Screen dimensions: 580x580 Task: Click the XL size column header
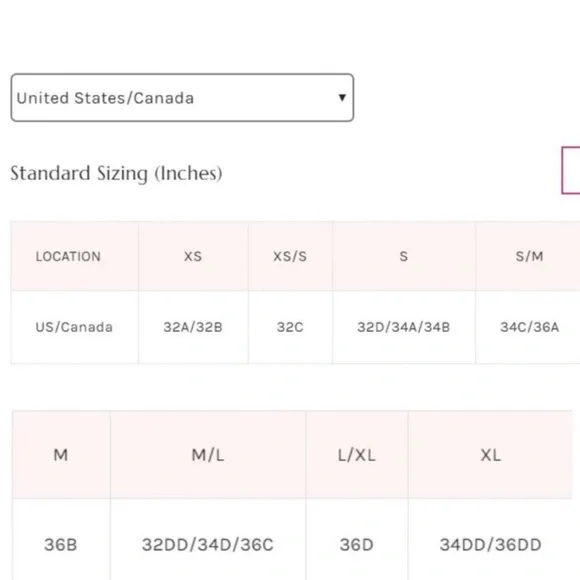(x=490, y=455)
